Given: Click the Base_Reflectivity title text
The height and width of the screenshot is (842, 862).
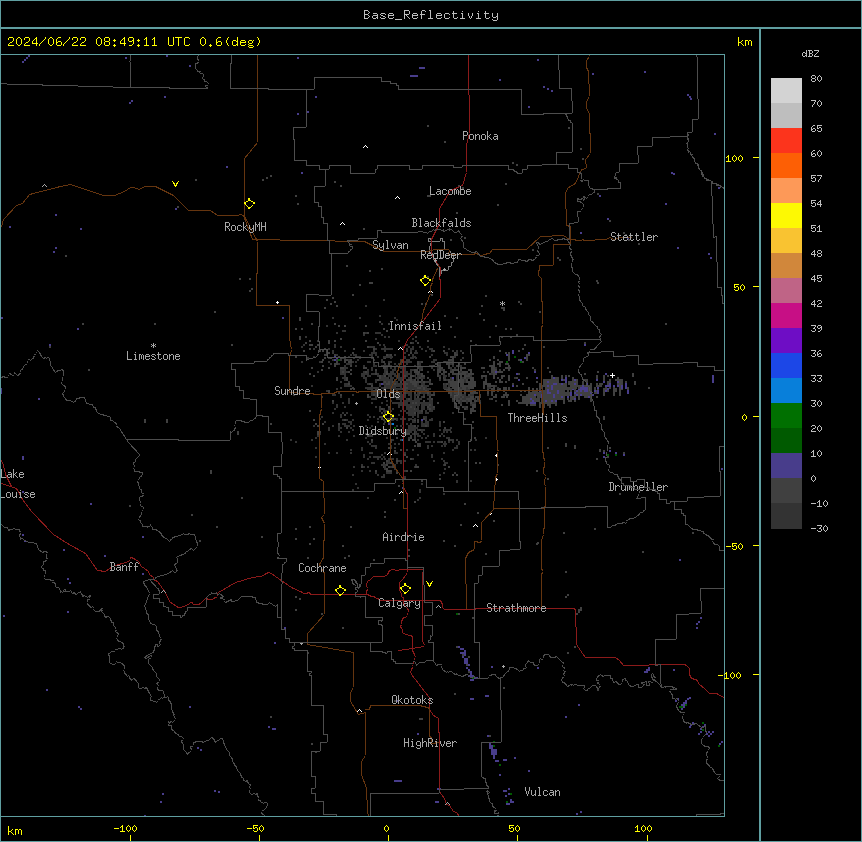Looking at the screenshot, I should pos(431,15).
